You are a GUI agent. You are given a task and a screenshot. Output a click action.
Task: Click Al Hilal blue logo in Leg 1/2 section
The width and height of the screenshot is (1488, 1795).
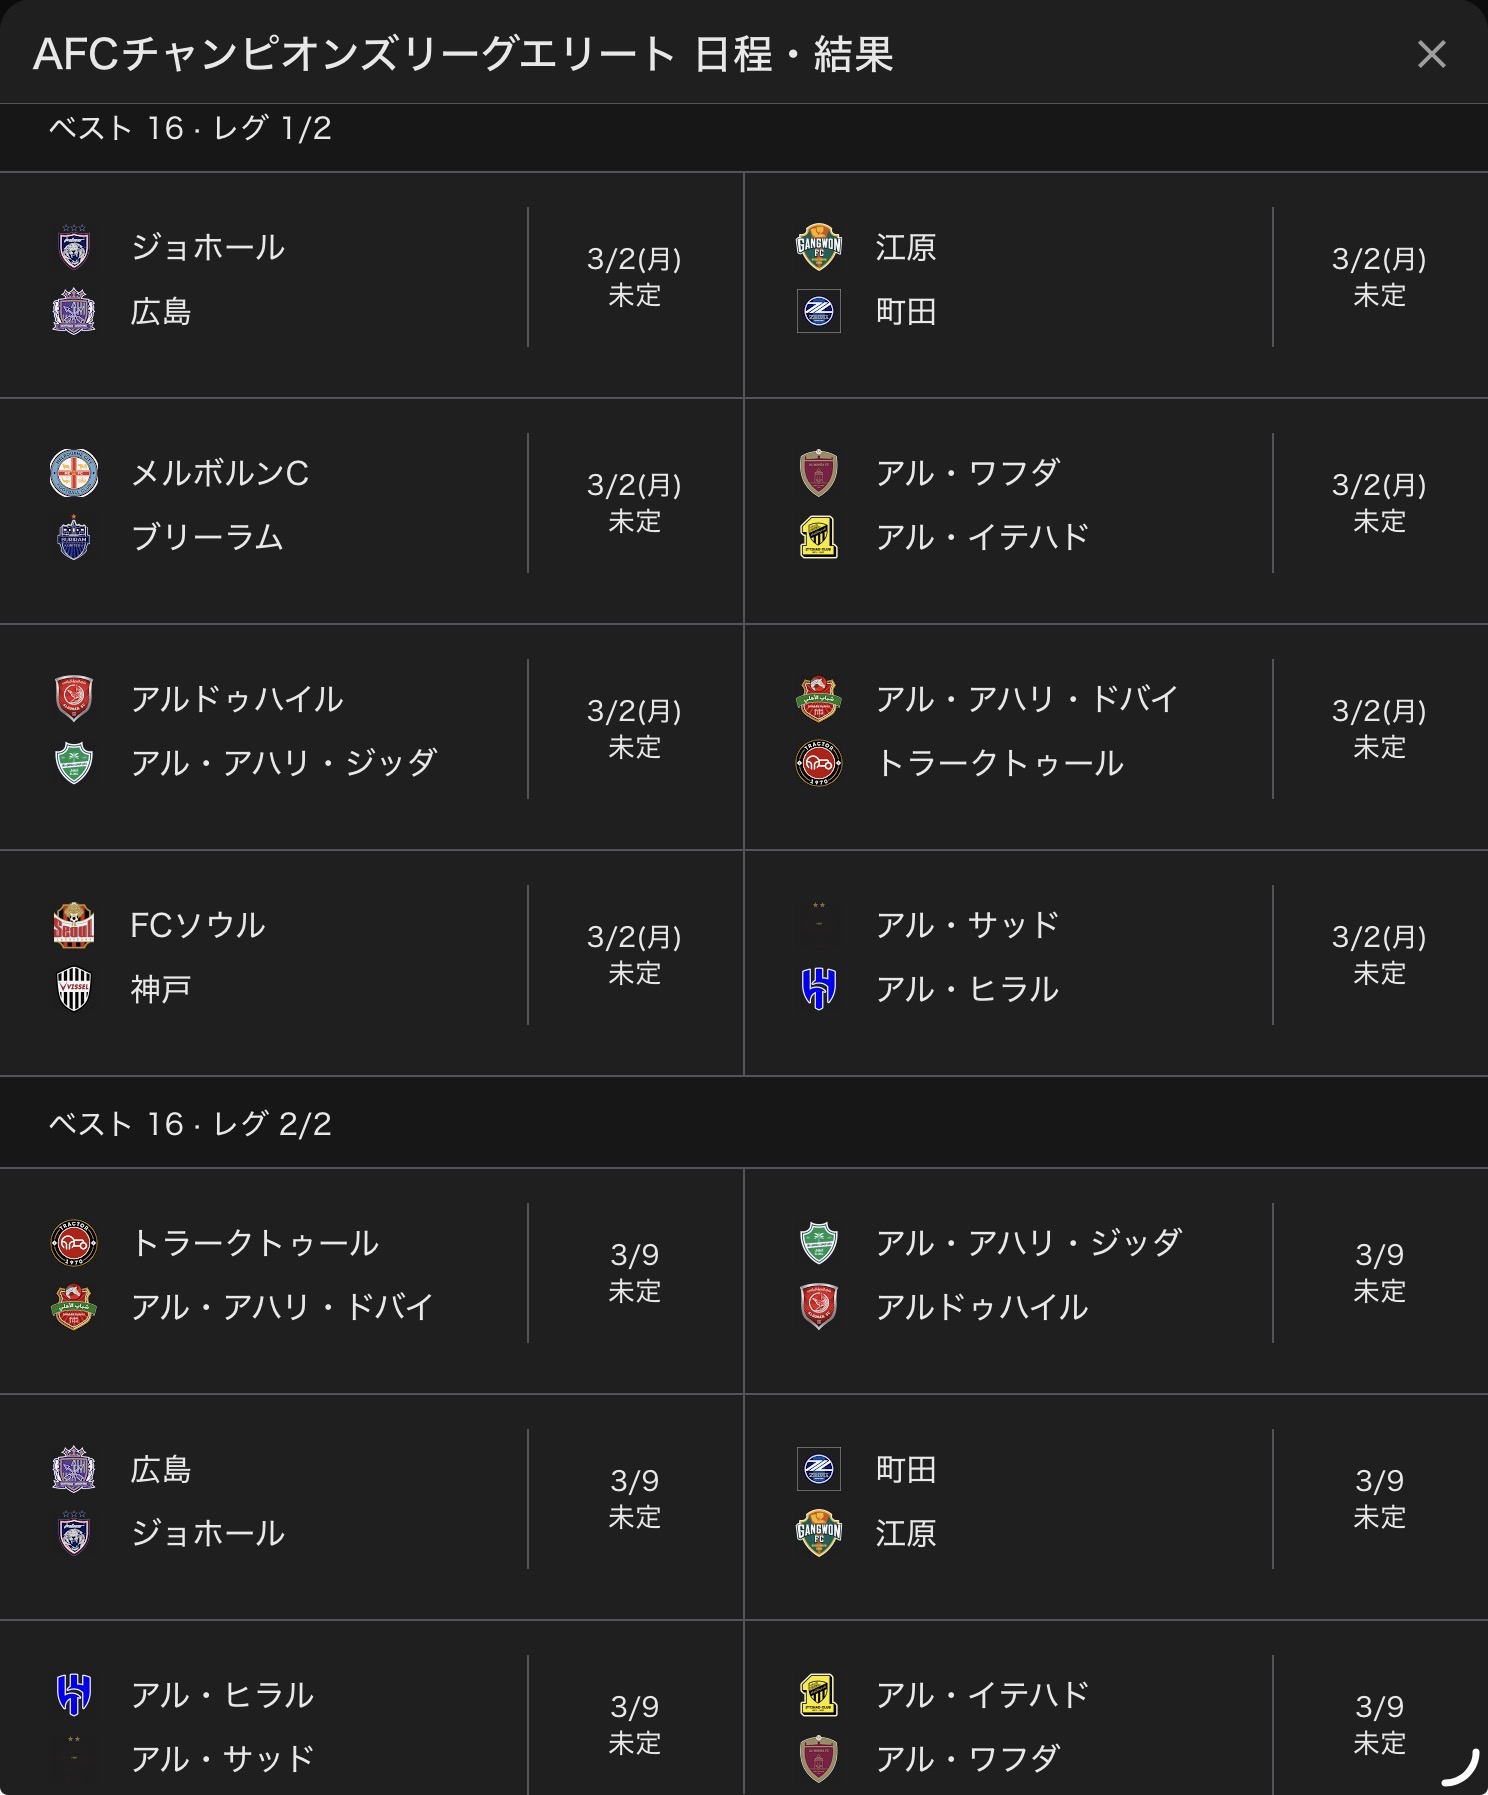pyautogui.click(x=818, y=990)
